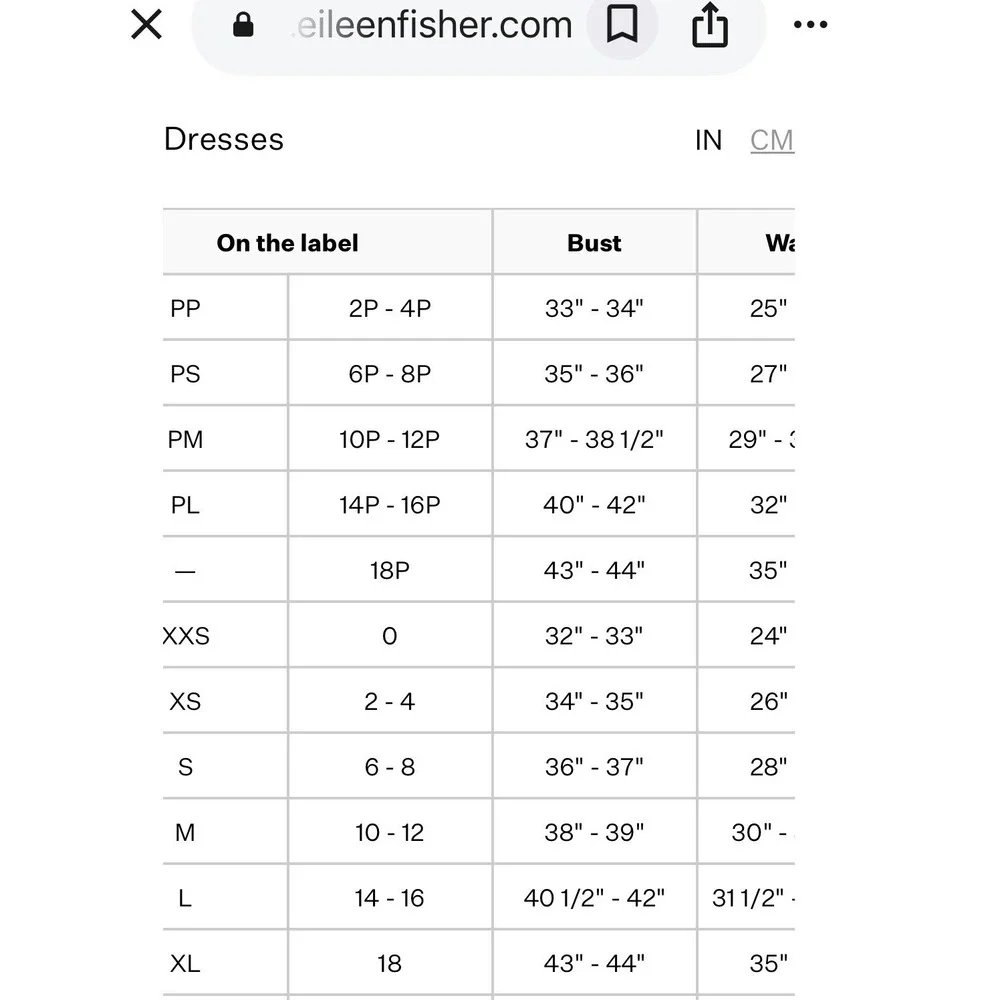Image resolution: width=1000 pixels, height=1000 pixels.
Task: Tap the XXS size label
Action: click(186, 636)
